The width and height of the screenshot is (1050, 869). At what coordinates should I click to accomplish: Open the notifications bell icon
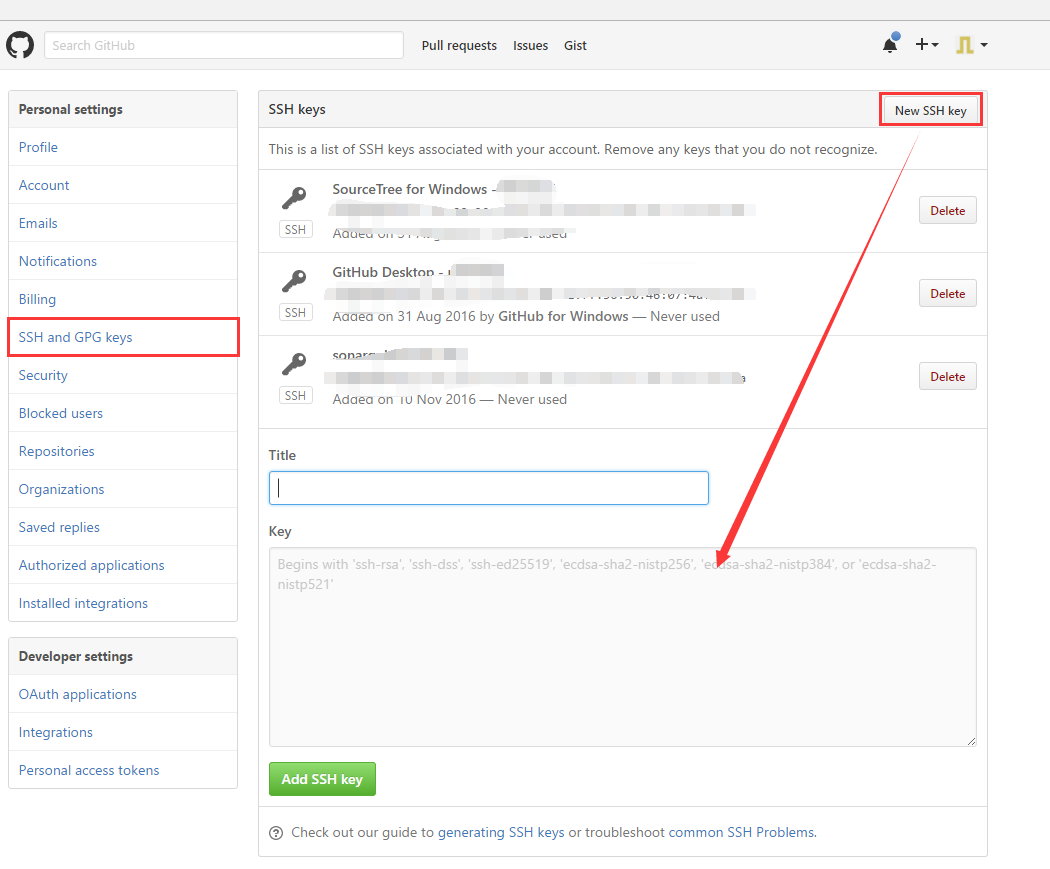click(891, 44)
